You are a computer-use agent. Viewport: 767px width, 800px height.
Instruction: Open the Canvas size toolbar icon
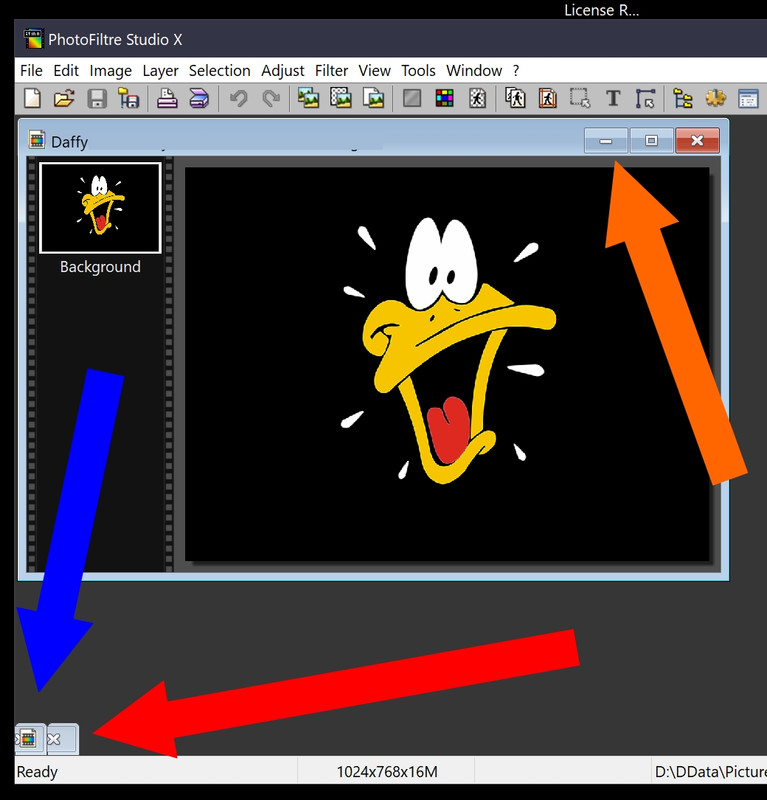(x=341, y=98)
